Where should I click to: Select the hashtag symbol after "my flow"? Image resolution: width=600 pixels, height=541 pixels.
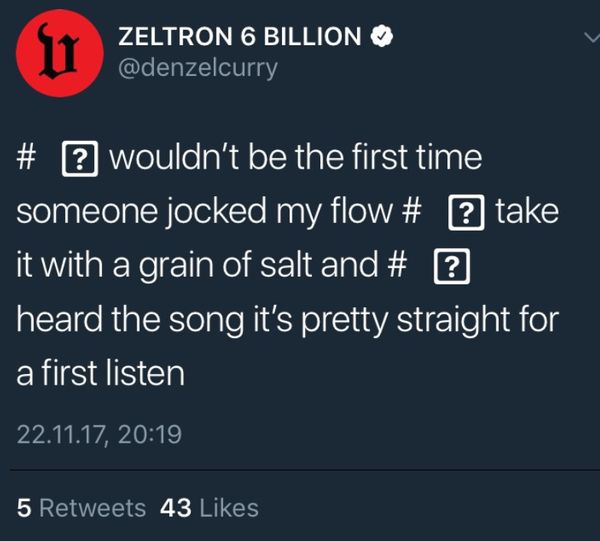pos(412,212)
